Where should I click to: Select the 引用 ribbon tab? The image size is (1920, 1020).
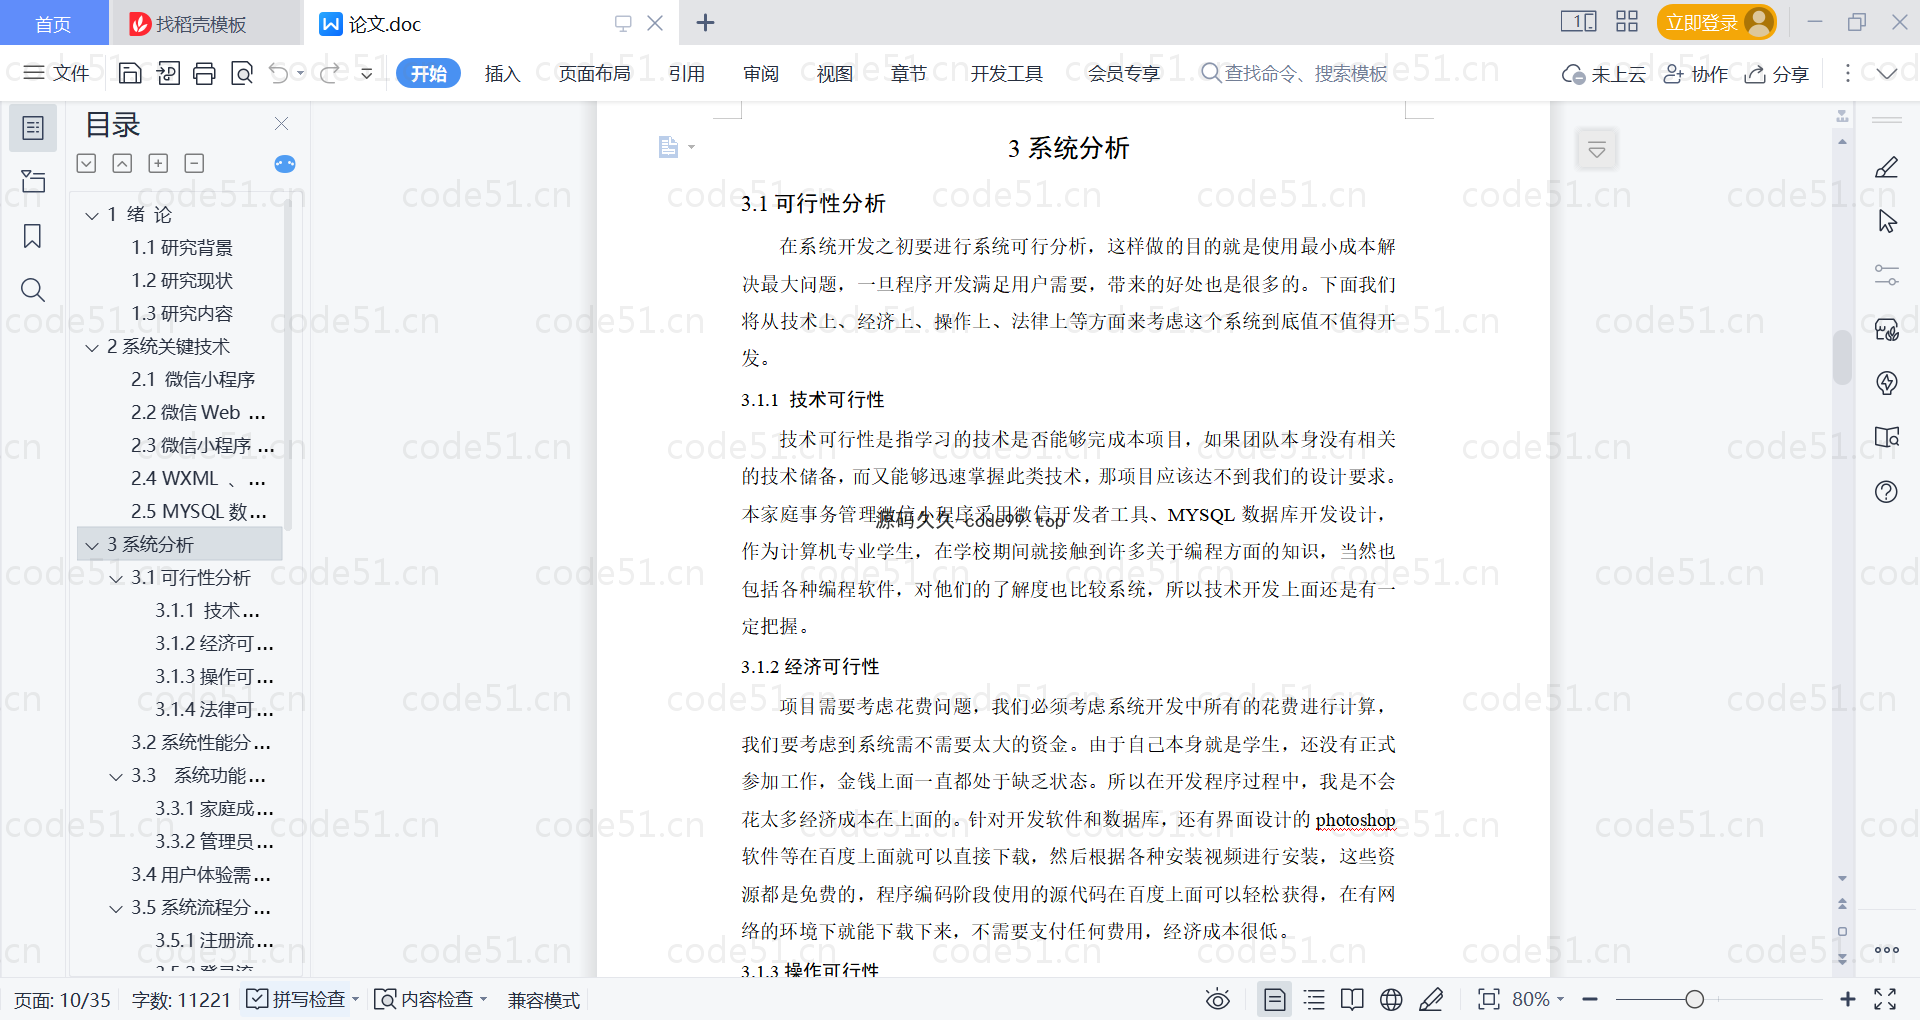(686, 73)
